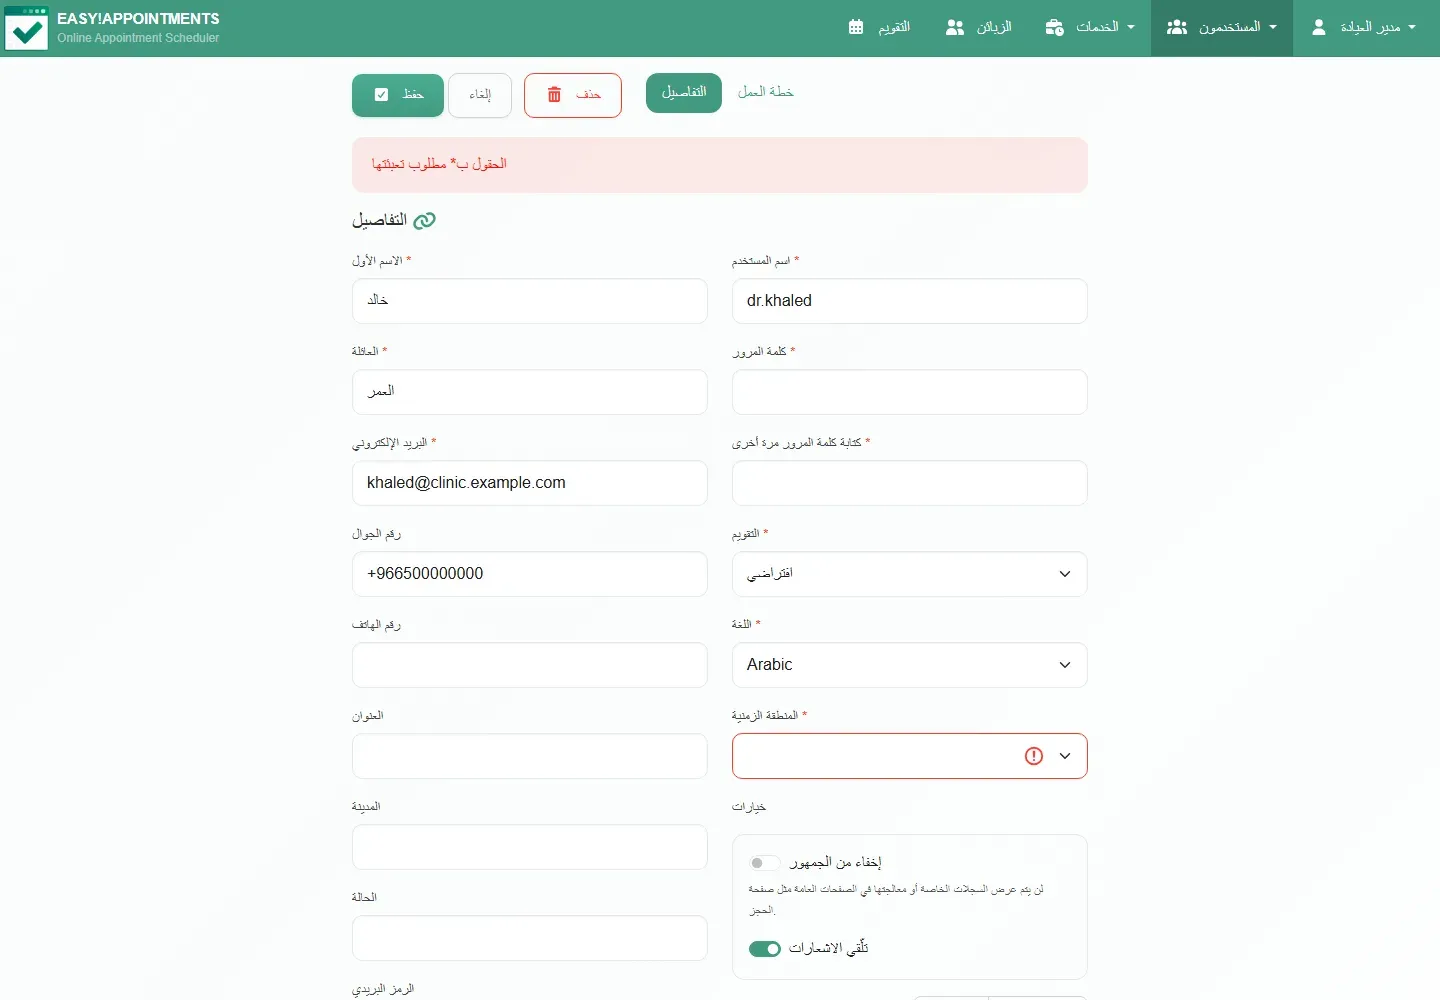Click the حفظ save button
1440x1000 pixels.
398,95
